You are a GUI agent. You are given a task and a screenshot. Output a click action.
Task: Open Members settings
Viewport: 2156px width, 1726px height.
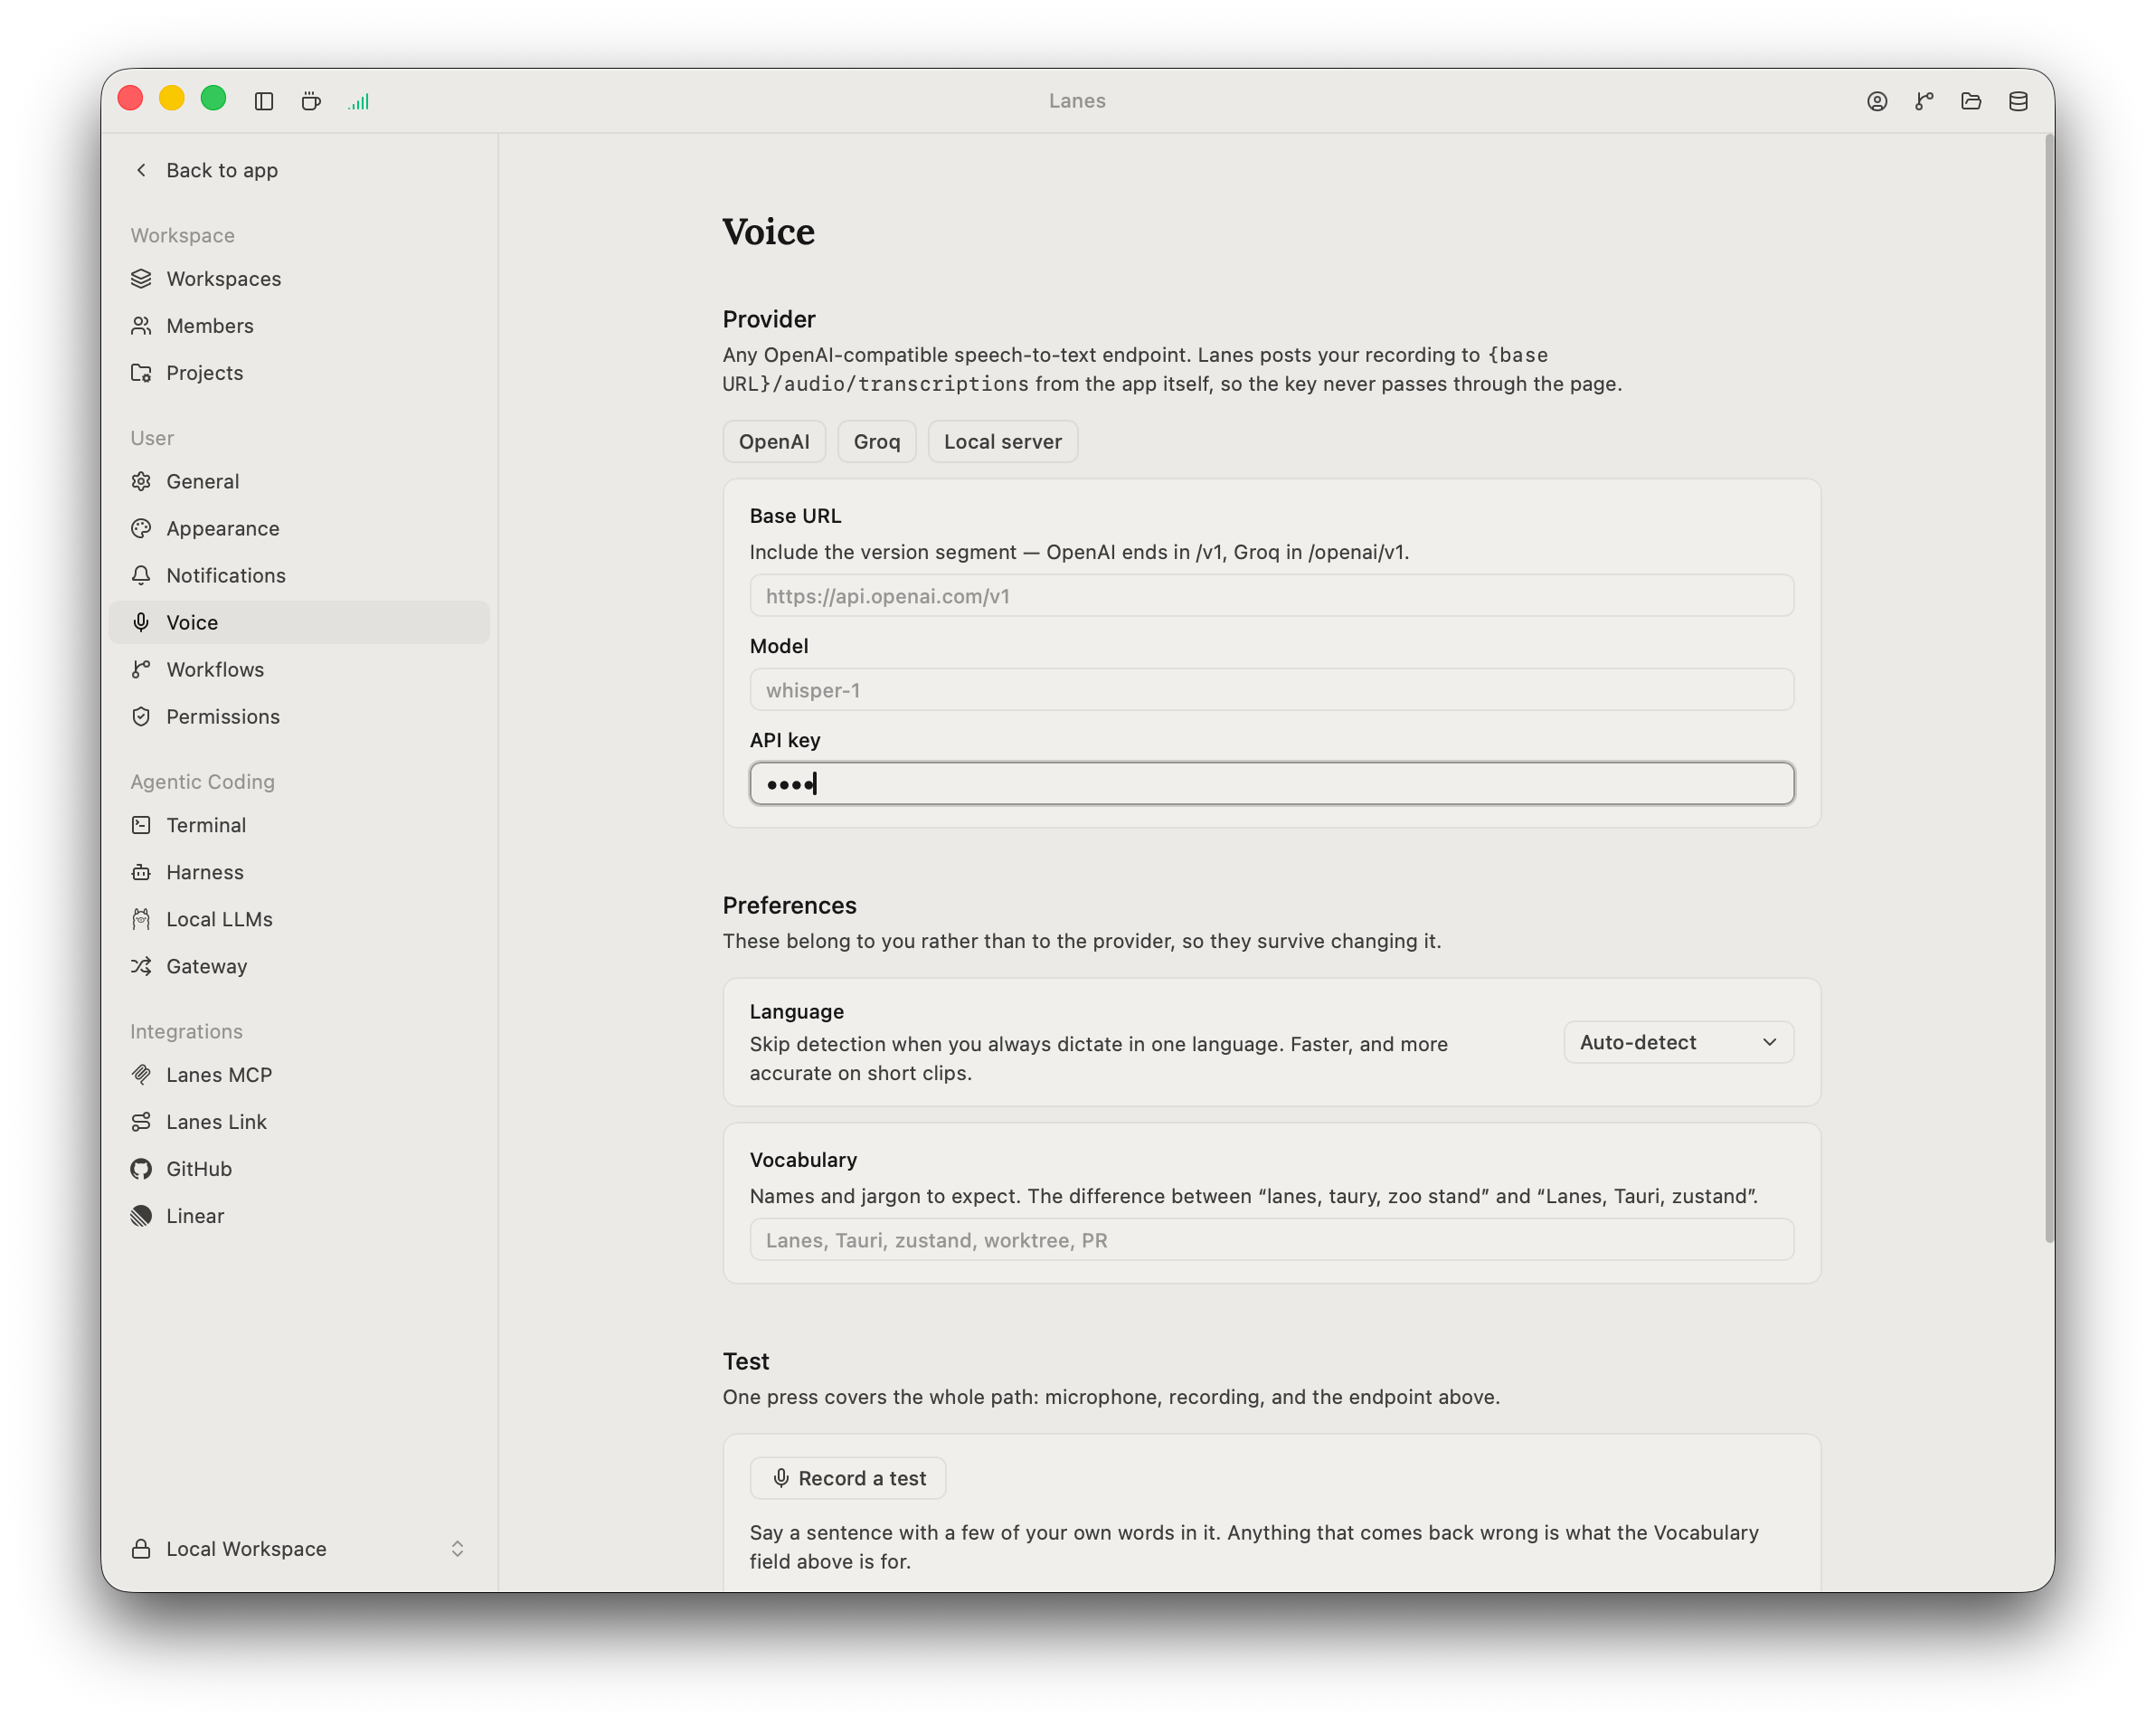(x=299, y=326)
